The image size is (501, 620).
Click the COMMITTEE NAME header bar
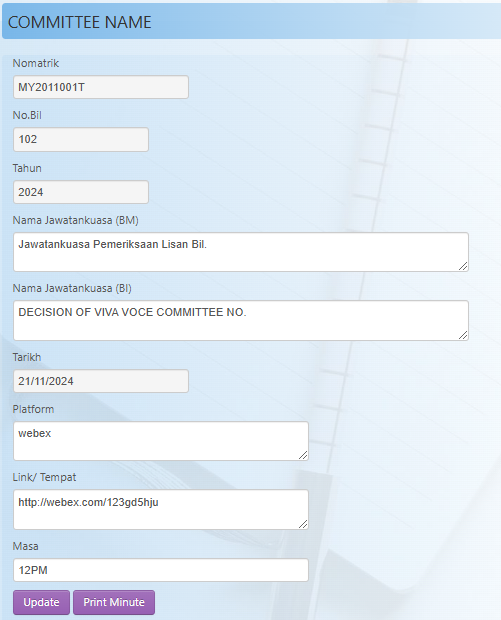point(251,22)
